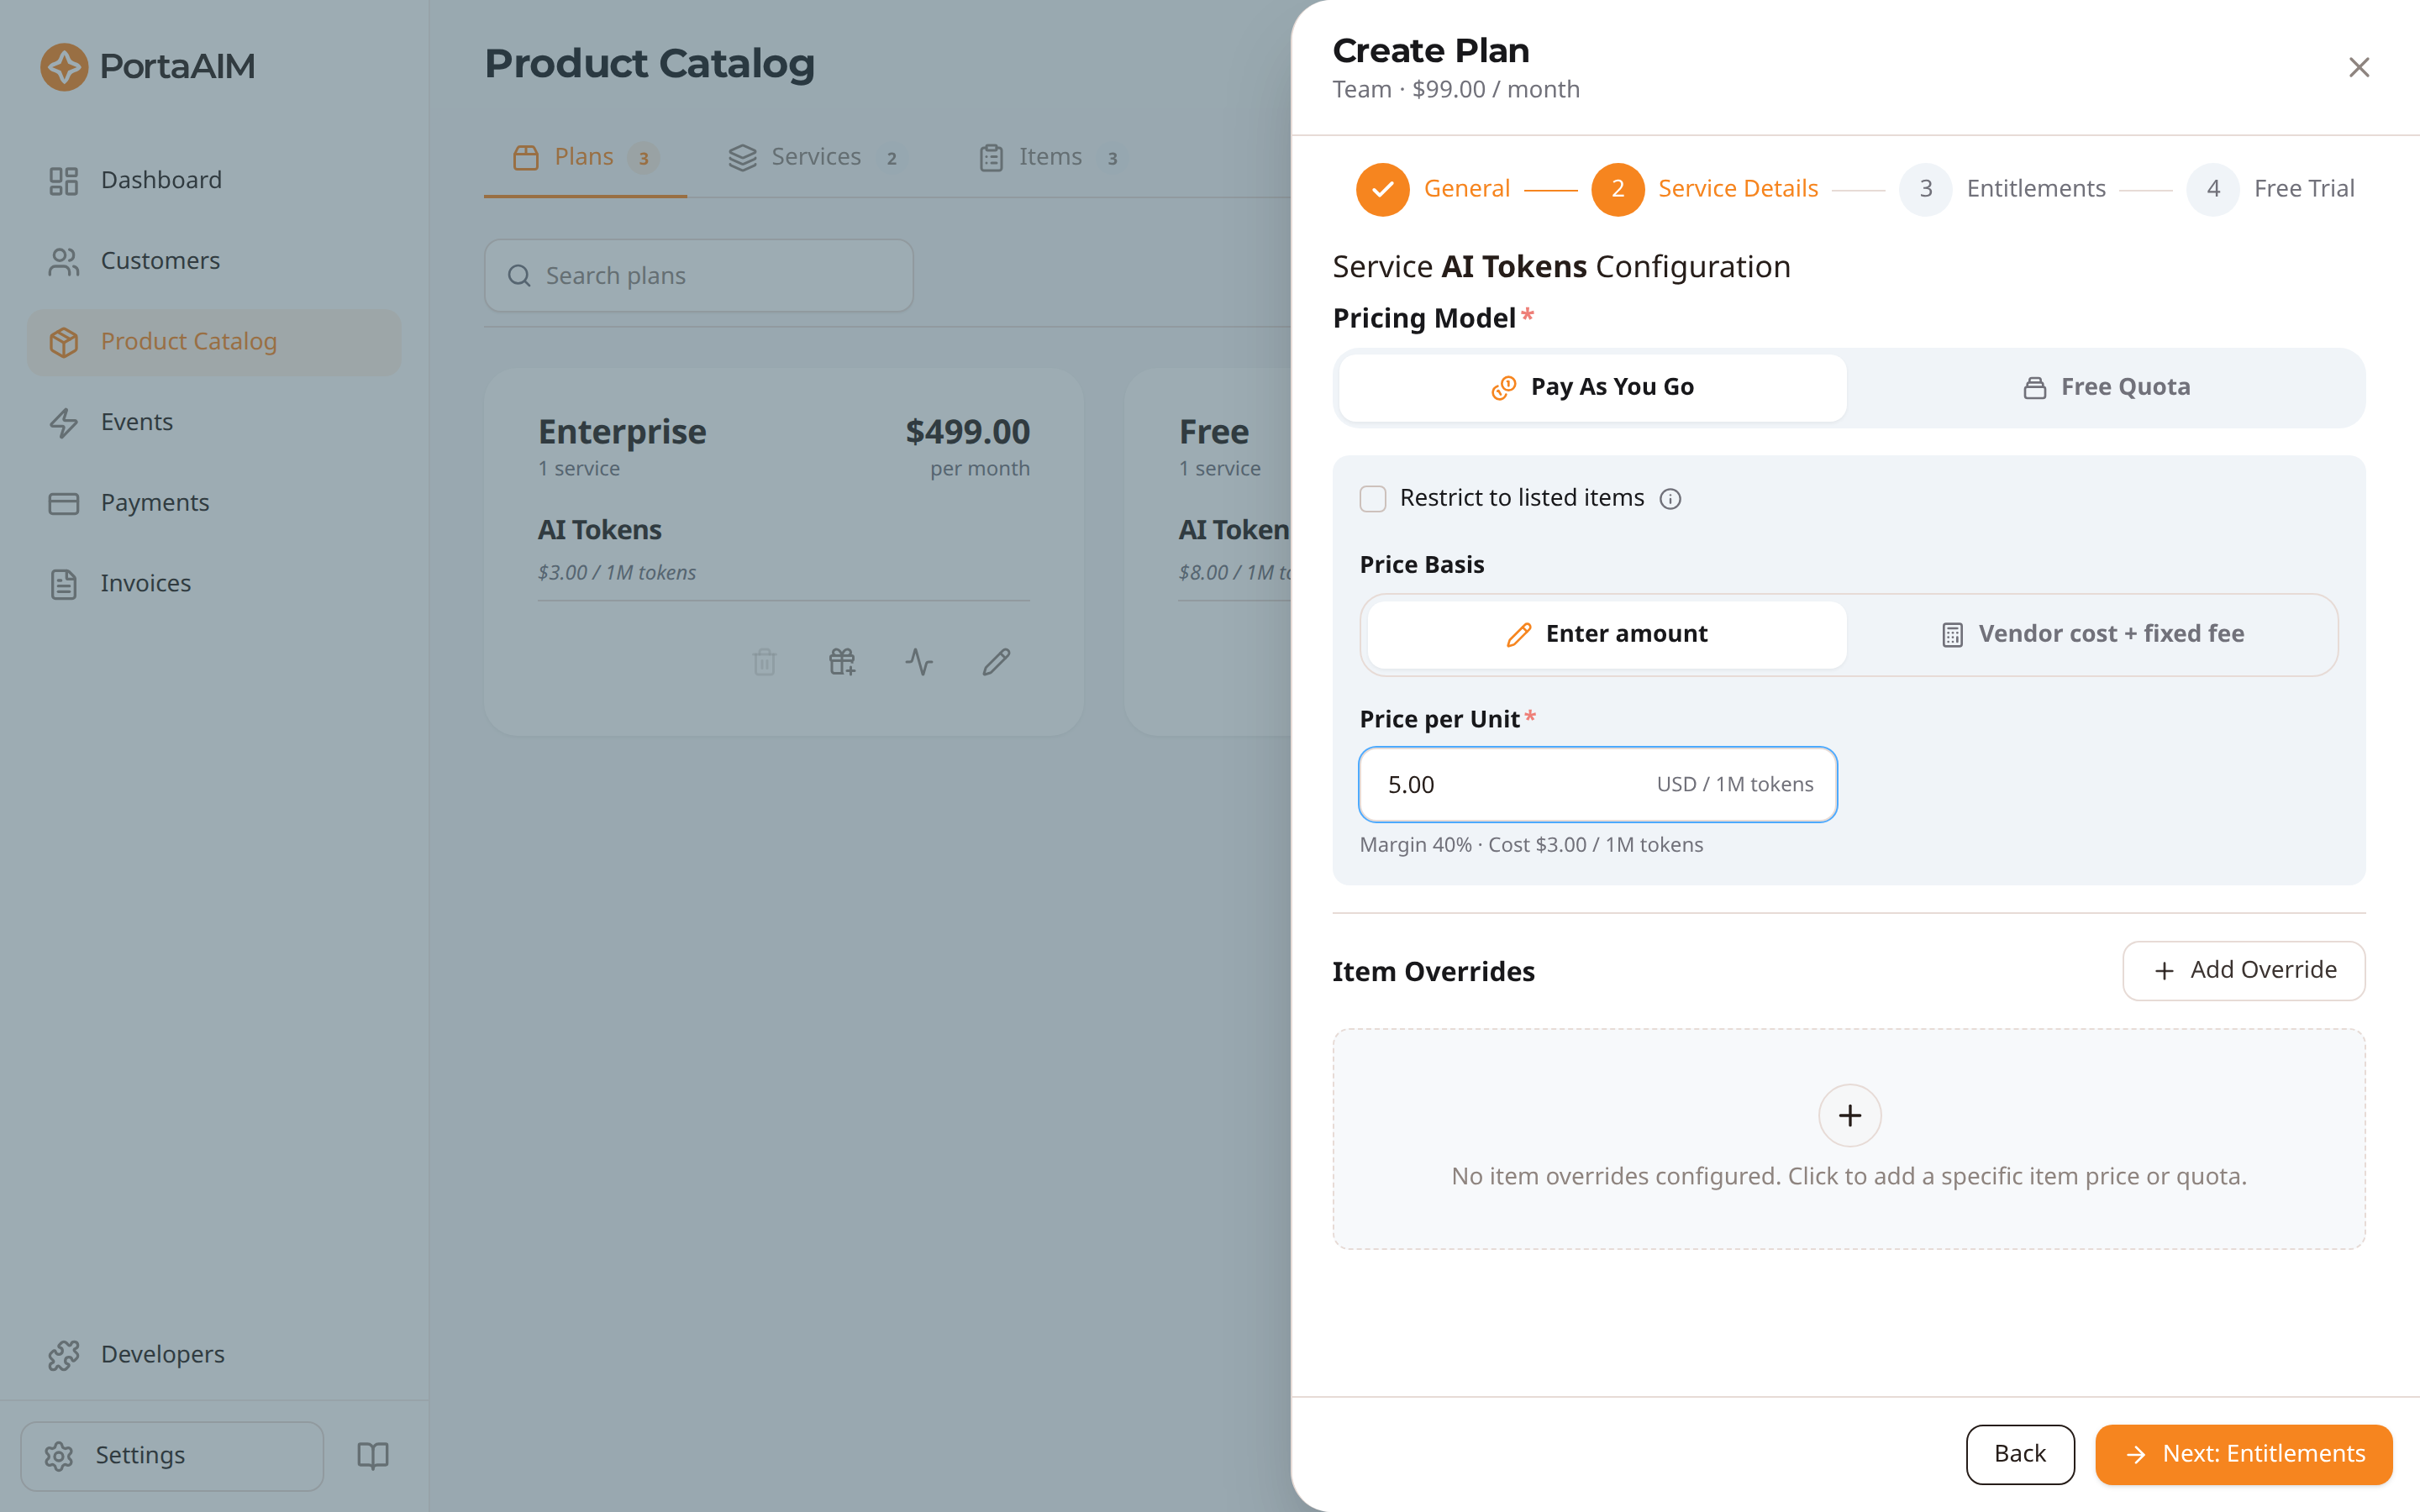Select Pay As You Go pricing model

[x=1592, y=387]
